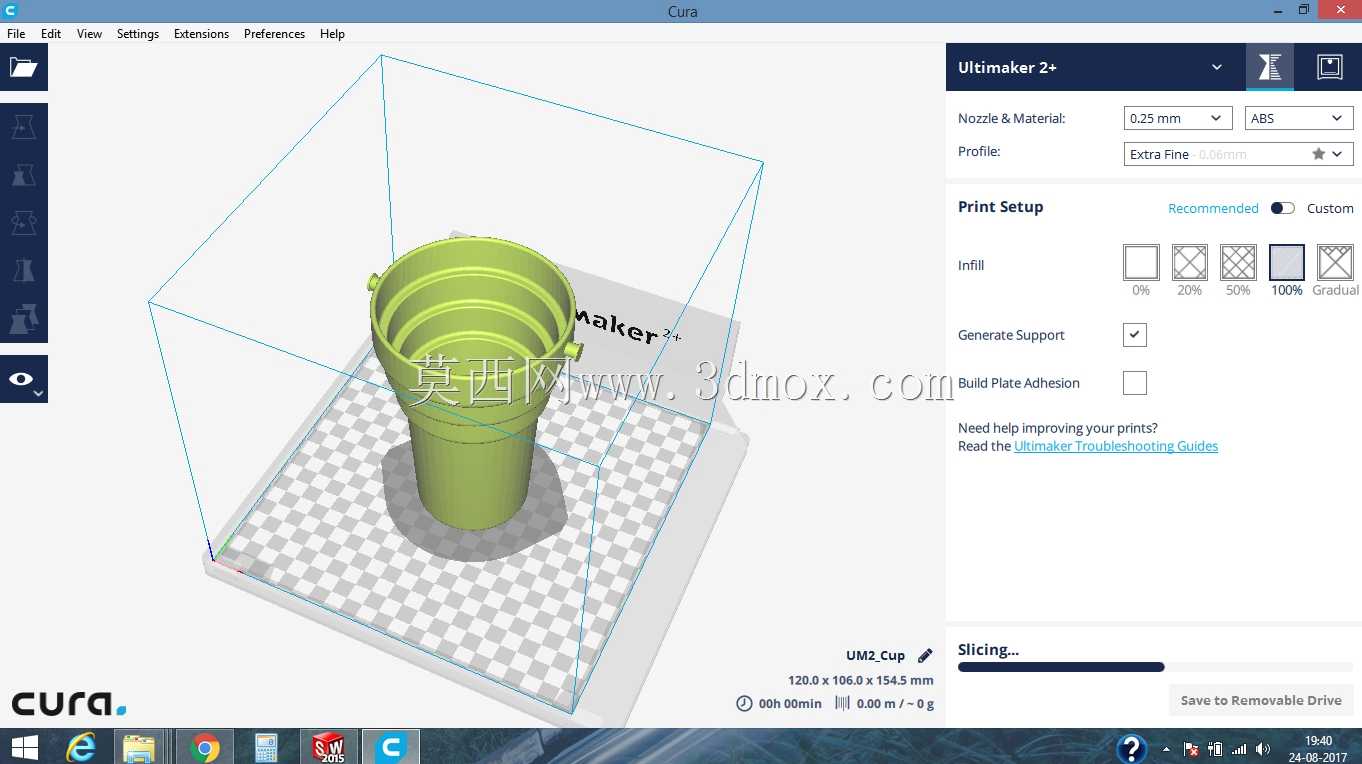Open the View menu
The height and width of the screenshot is (764, 1362).
[x=90, y=33]
